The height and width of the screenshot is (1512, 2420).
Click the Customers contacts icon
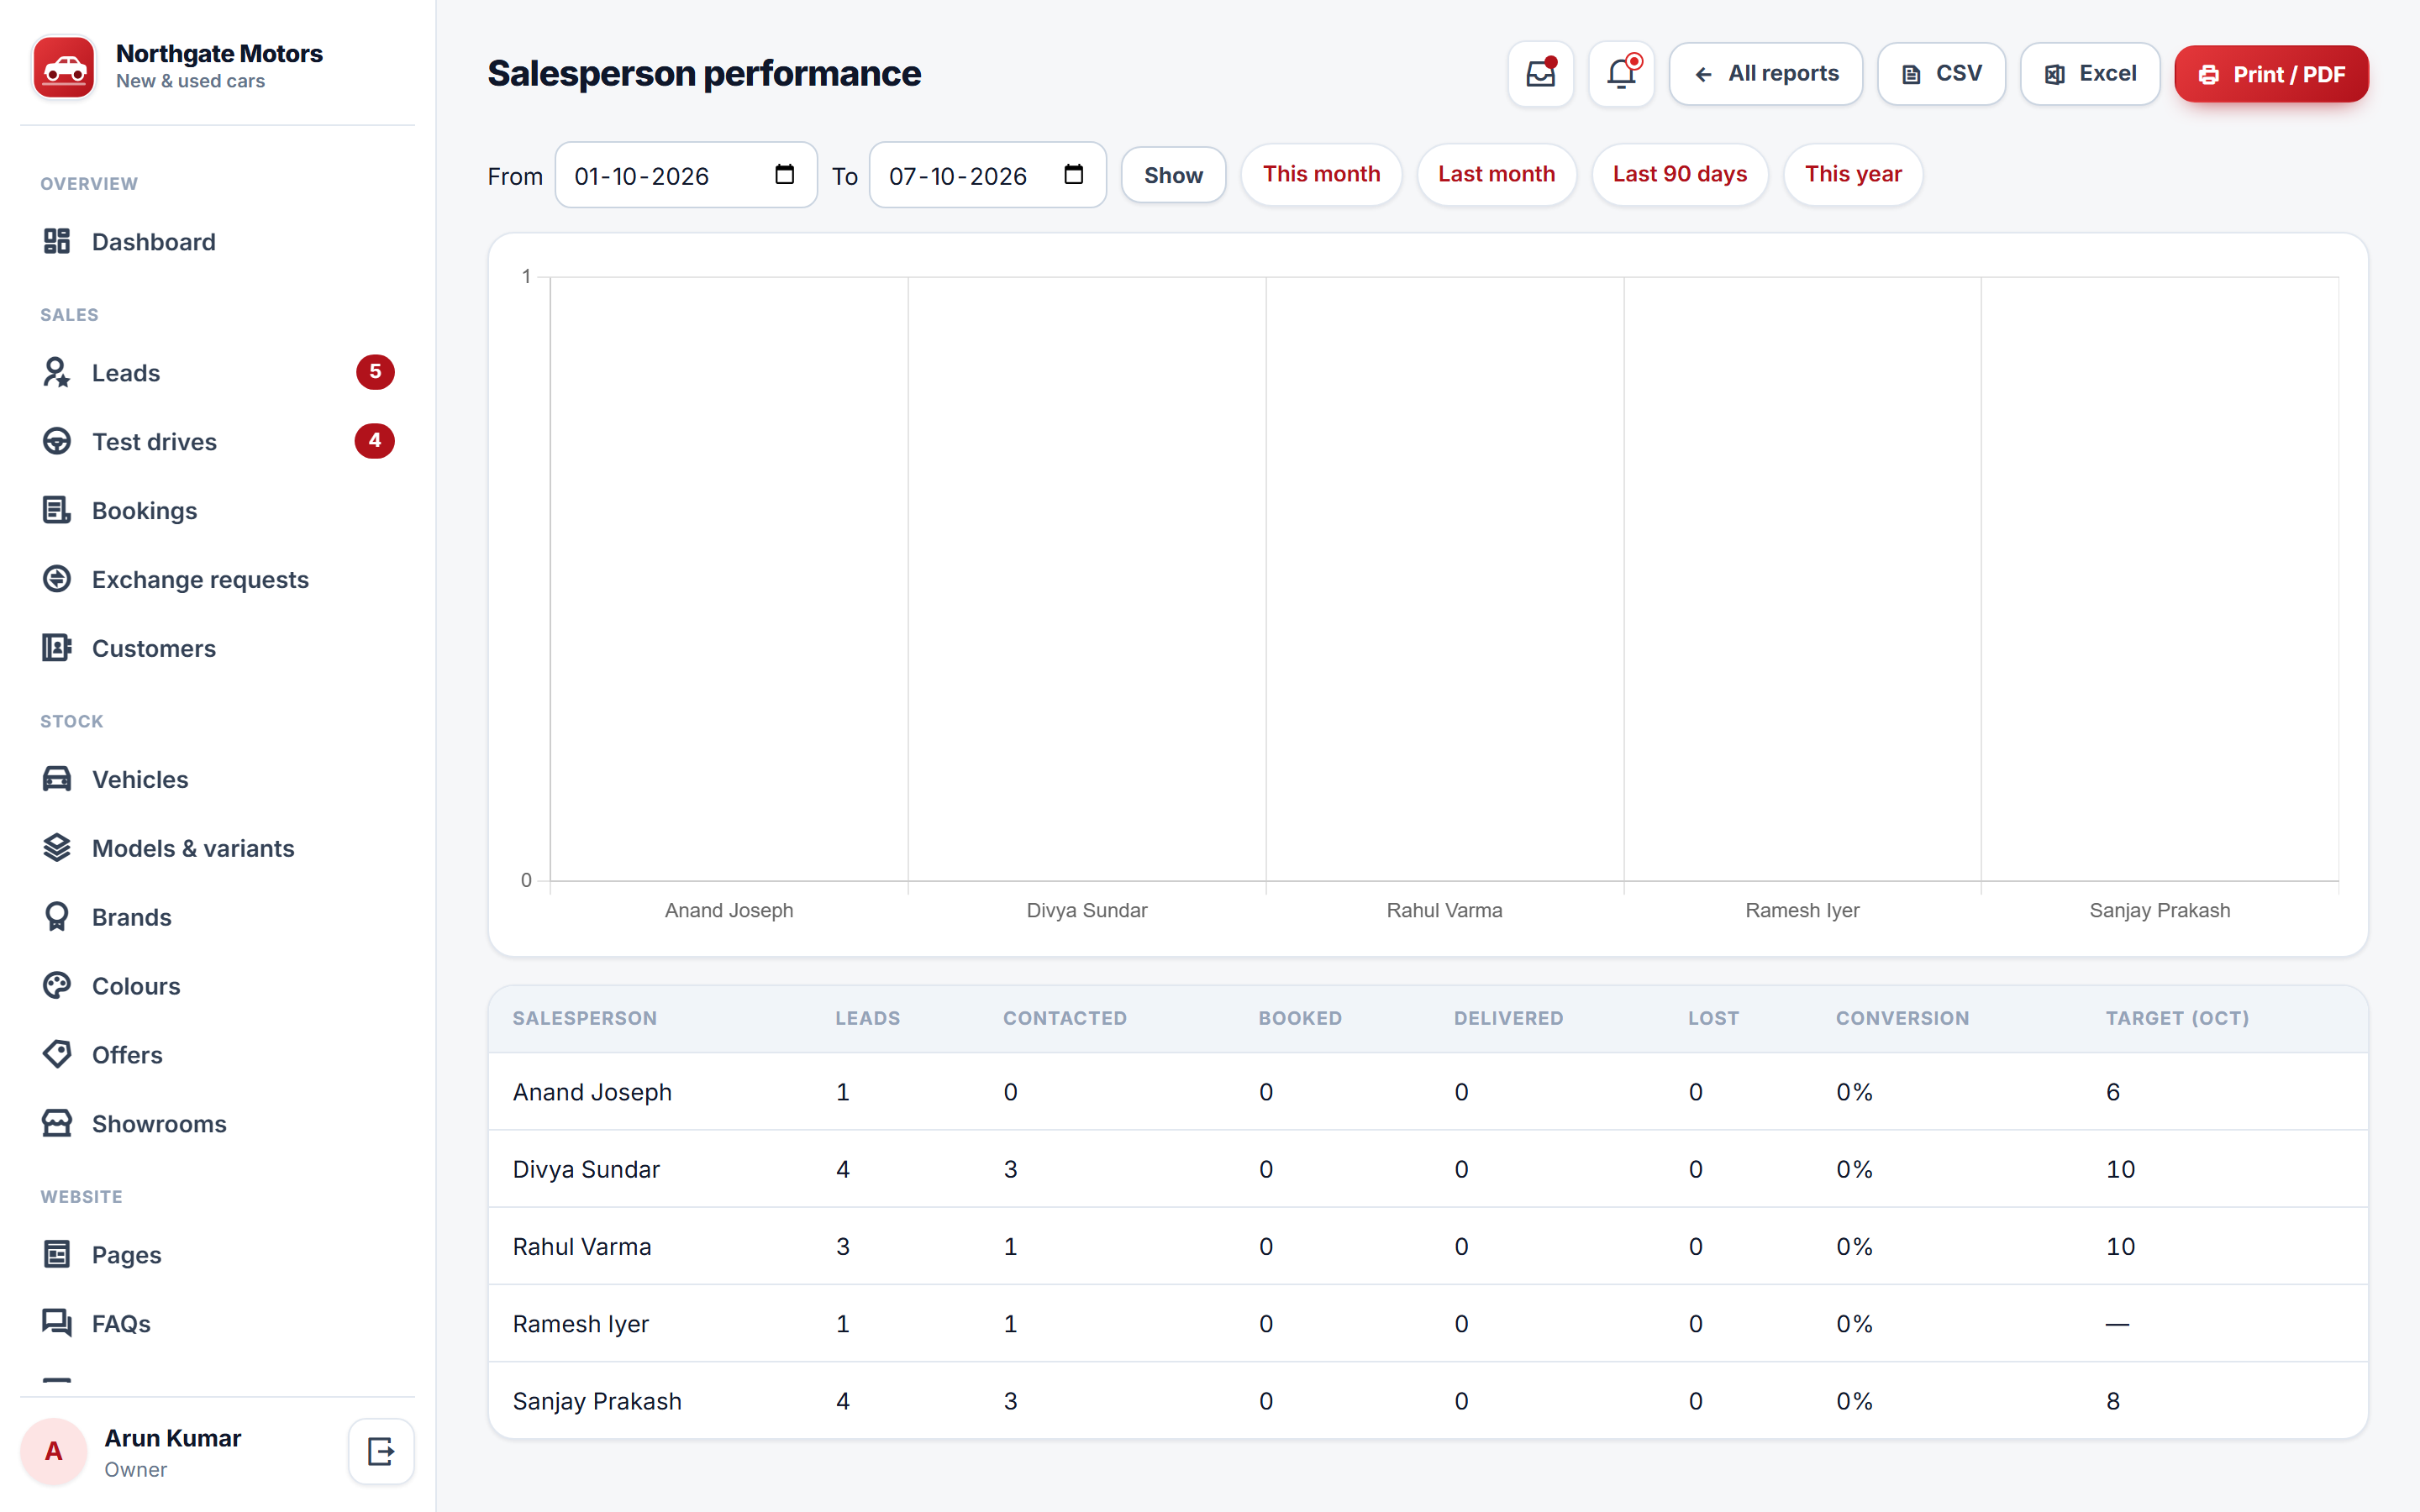(x=57, y=648)
